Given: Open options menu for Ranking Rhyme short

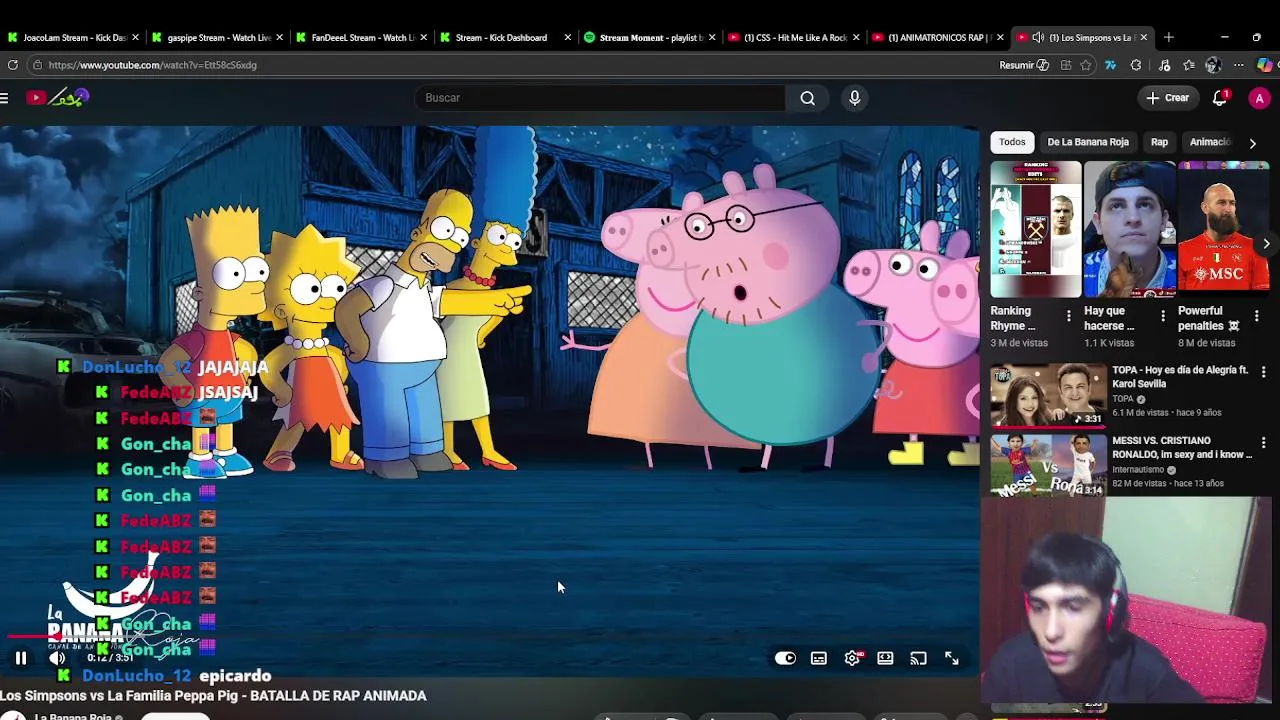Looking at the screenshot, I should [x=1068, y=316].
